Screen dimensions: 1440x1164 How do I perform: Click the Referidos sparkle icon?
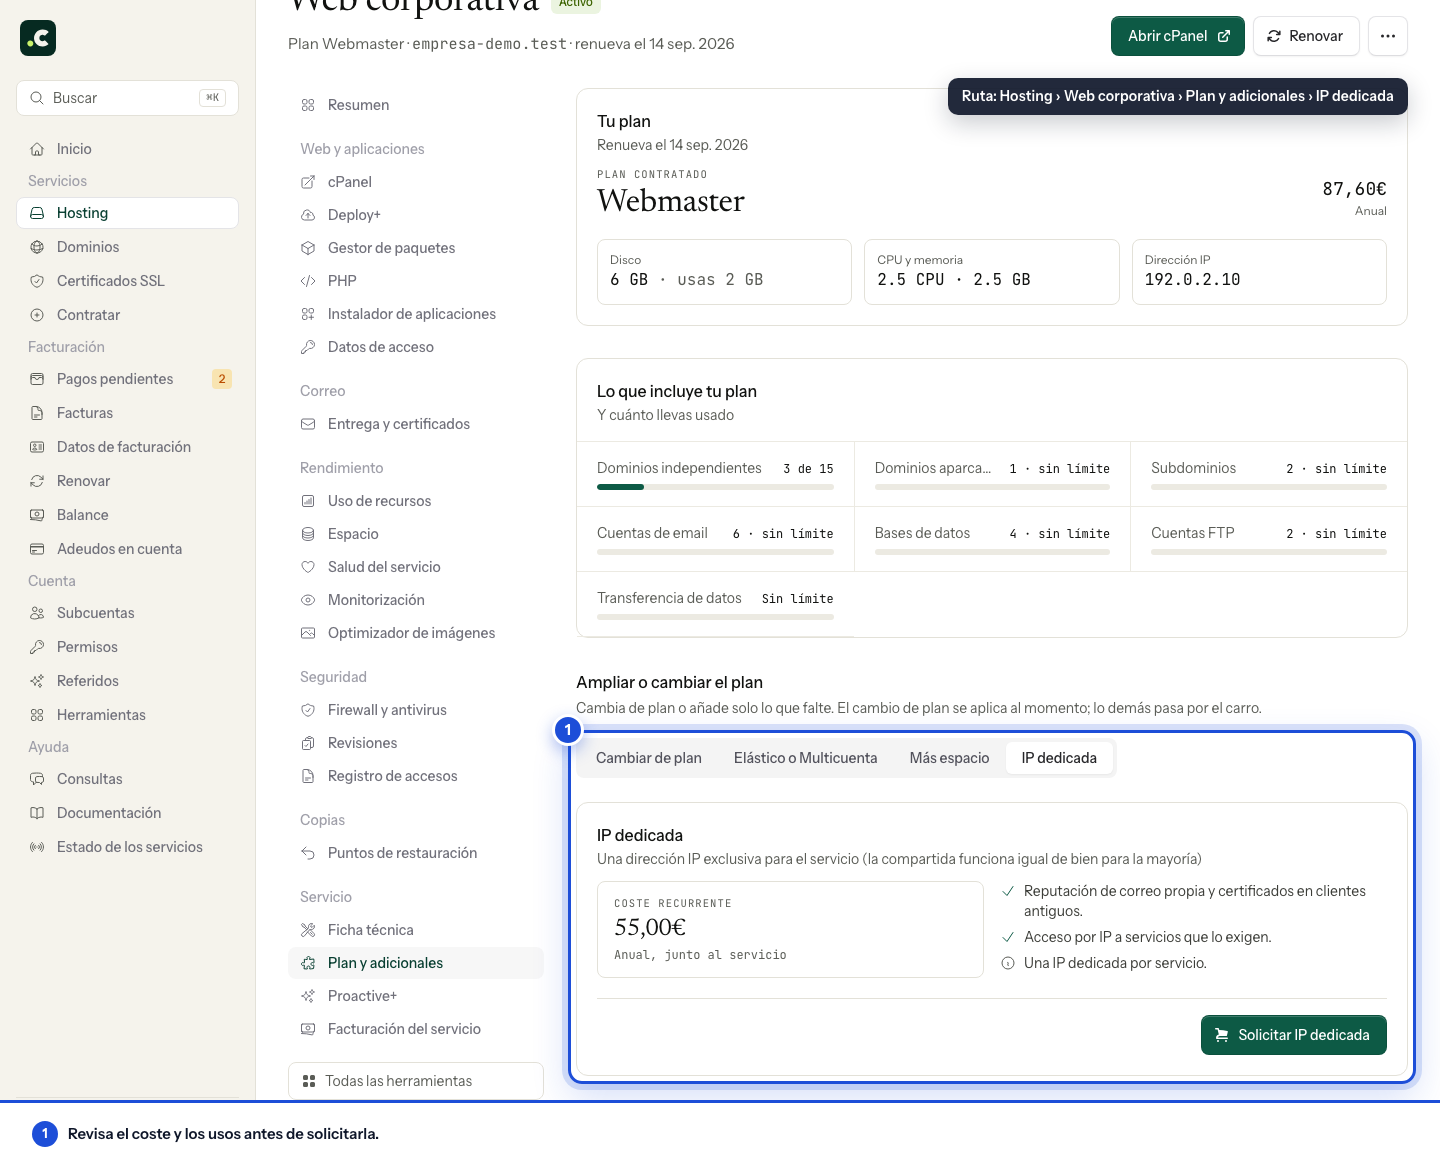[x=37, y=681]
